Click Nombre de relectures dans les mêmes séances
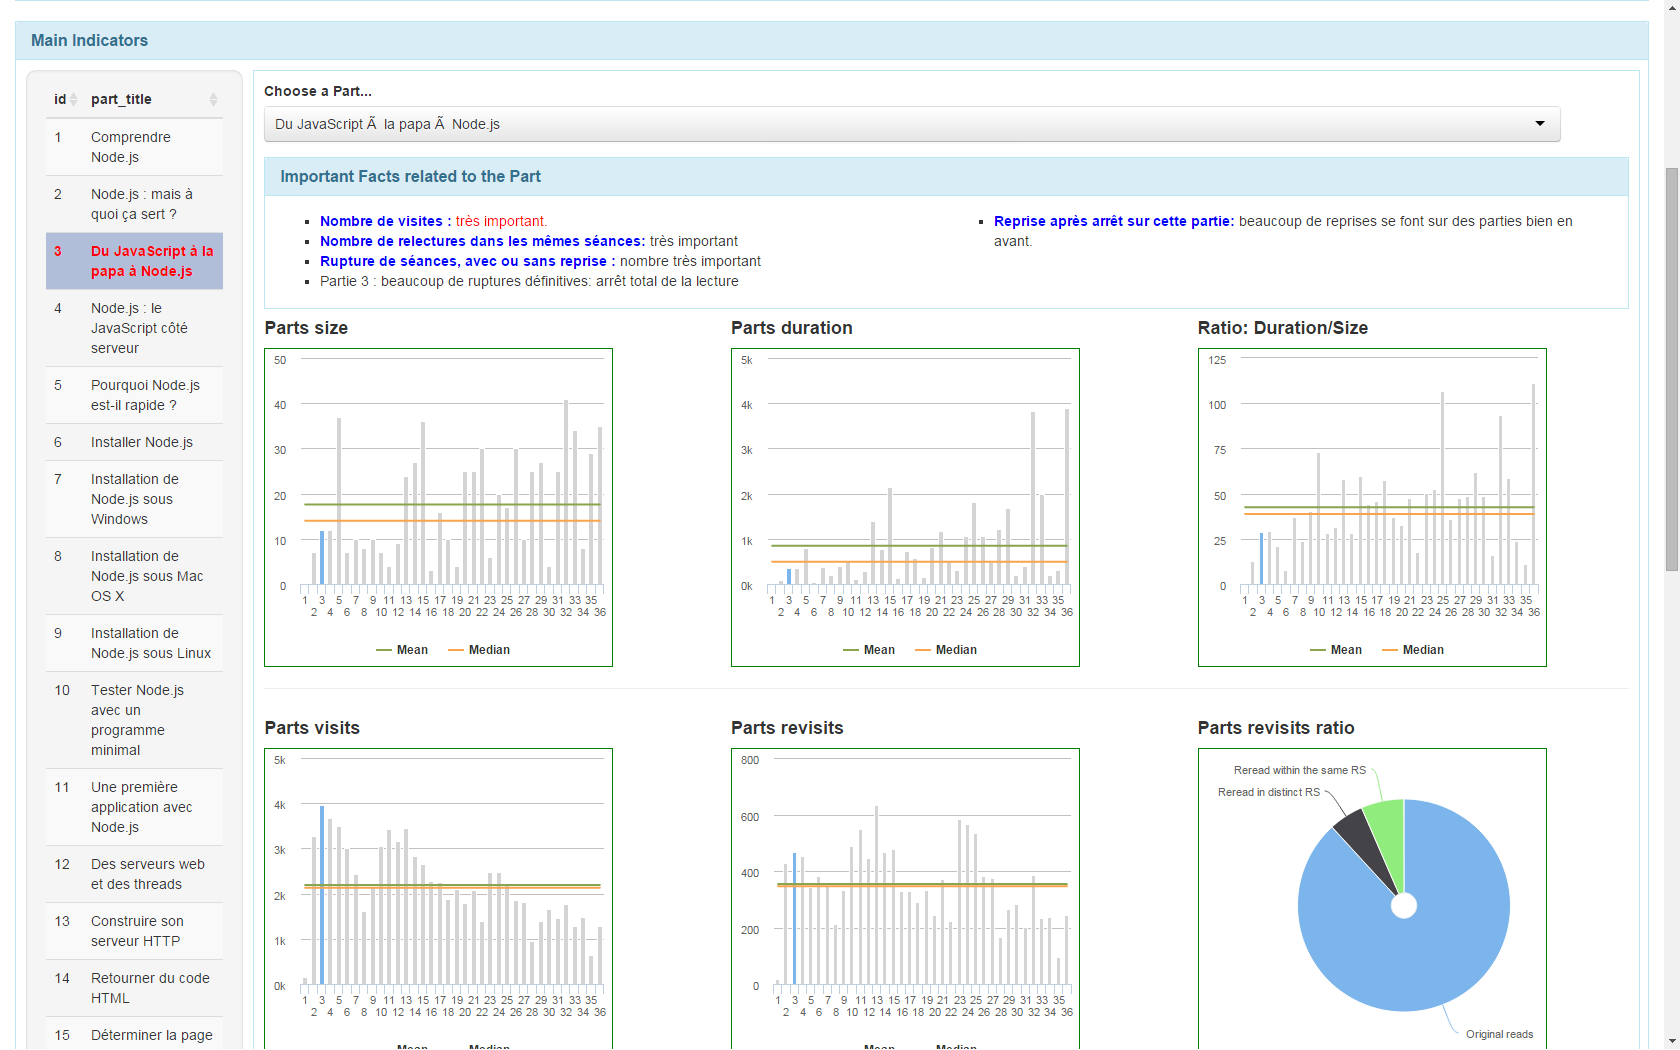The height and width of the screenshot is (1050, 1680). (x=482, y=241)
